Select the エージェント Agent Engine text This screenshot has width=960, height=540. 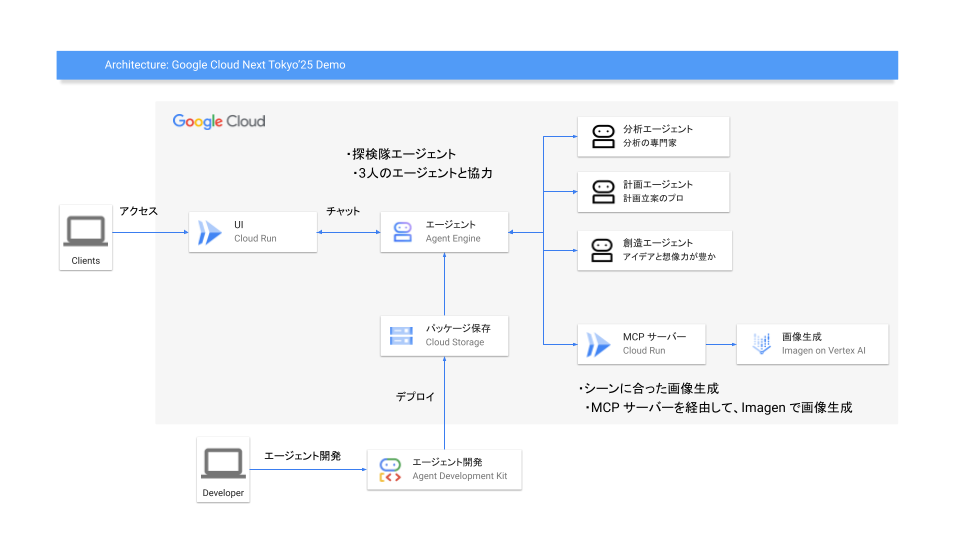(x=453, y=231)
